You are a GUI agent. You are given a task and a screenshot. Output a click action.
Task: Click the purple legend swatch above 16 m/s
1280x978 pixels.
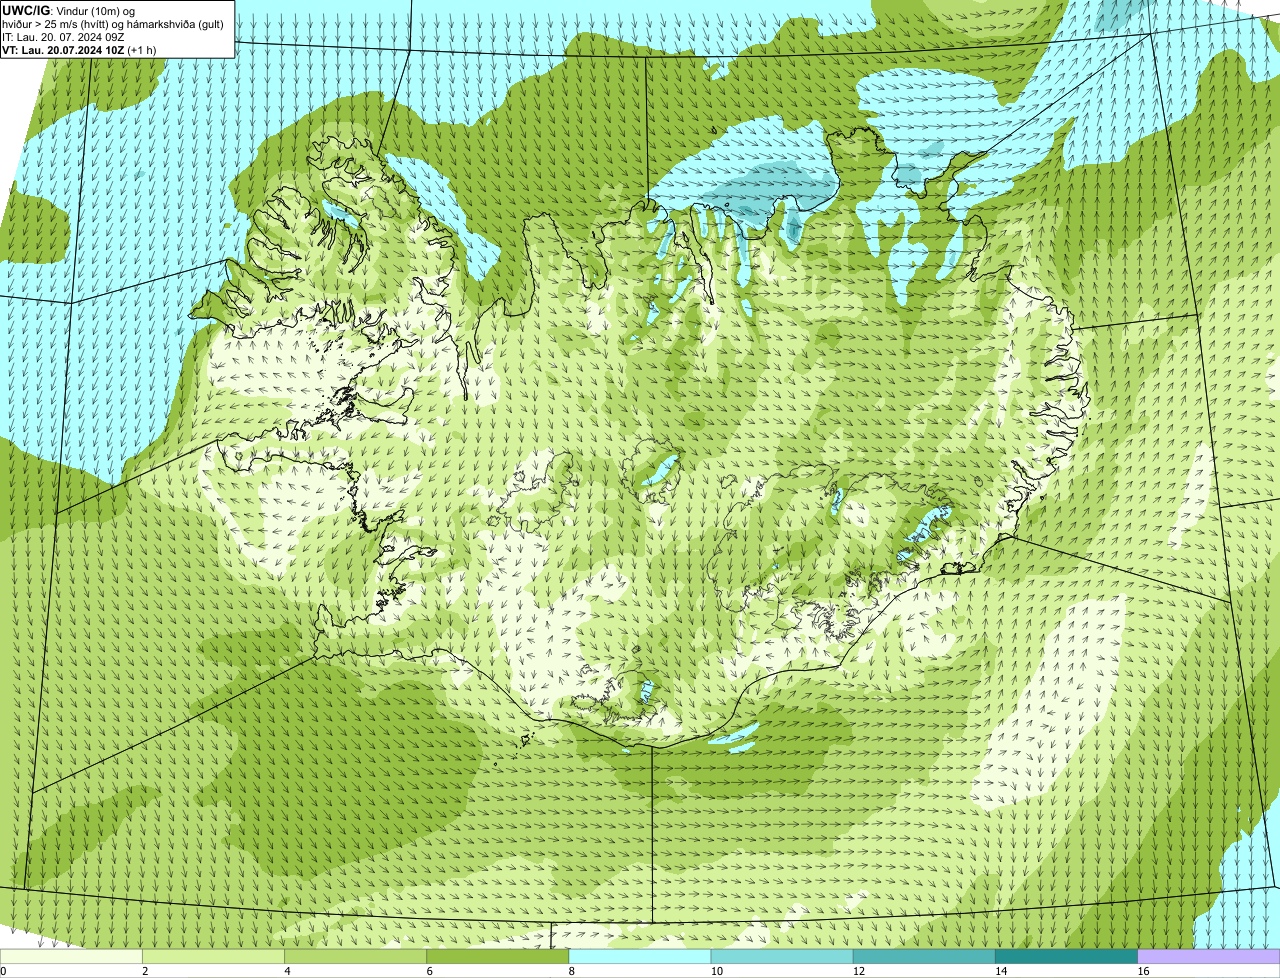point(1209,956)
